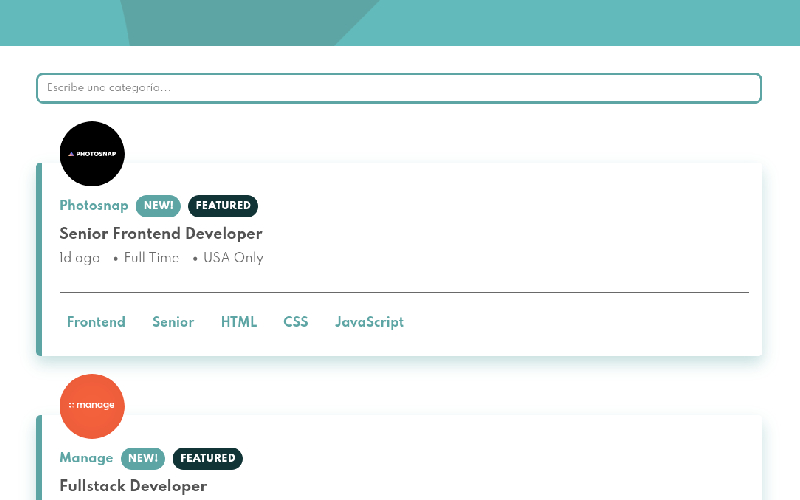
Task: Filter by the JavaScript tag
Action: pyautogui.click(x=369, y=322)
